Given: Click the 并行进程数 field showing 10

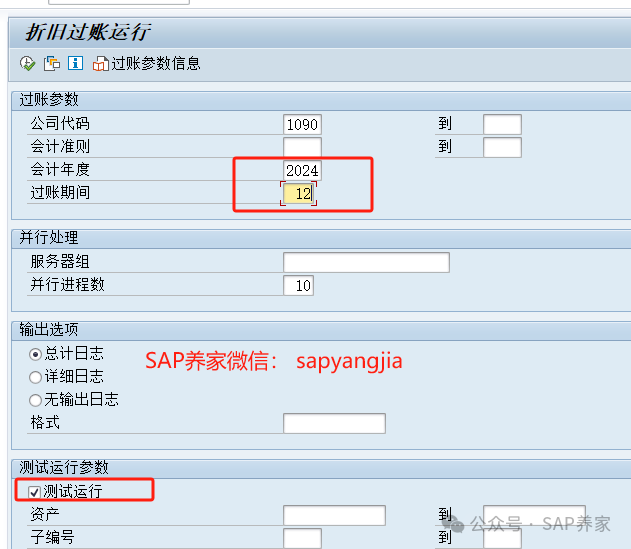Looking at the screenshot, I should coord(299,285).
